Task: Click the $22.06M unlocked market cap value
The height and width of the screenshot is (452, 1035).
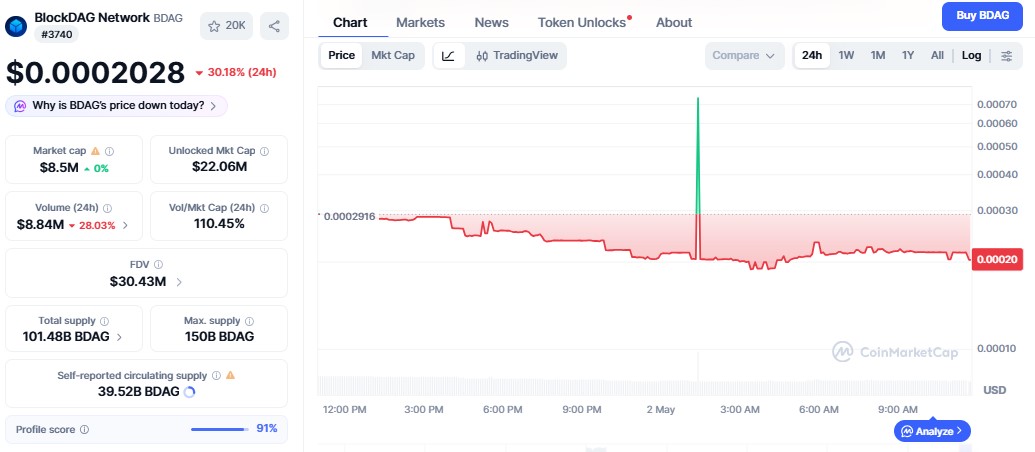Action: pyautogui.click(x=219, y=167)
